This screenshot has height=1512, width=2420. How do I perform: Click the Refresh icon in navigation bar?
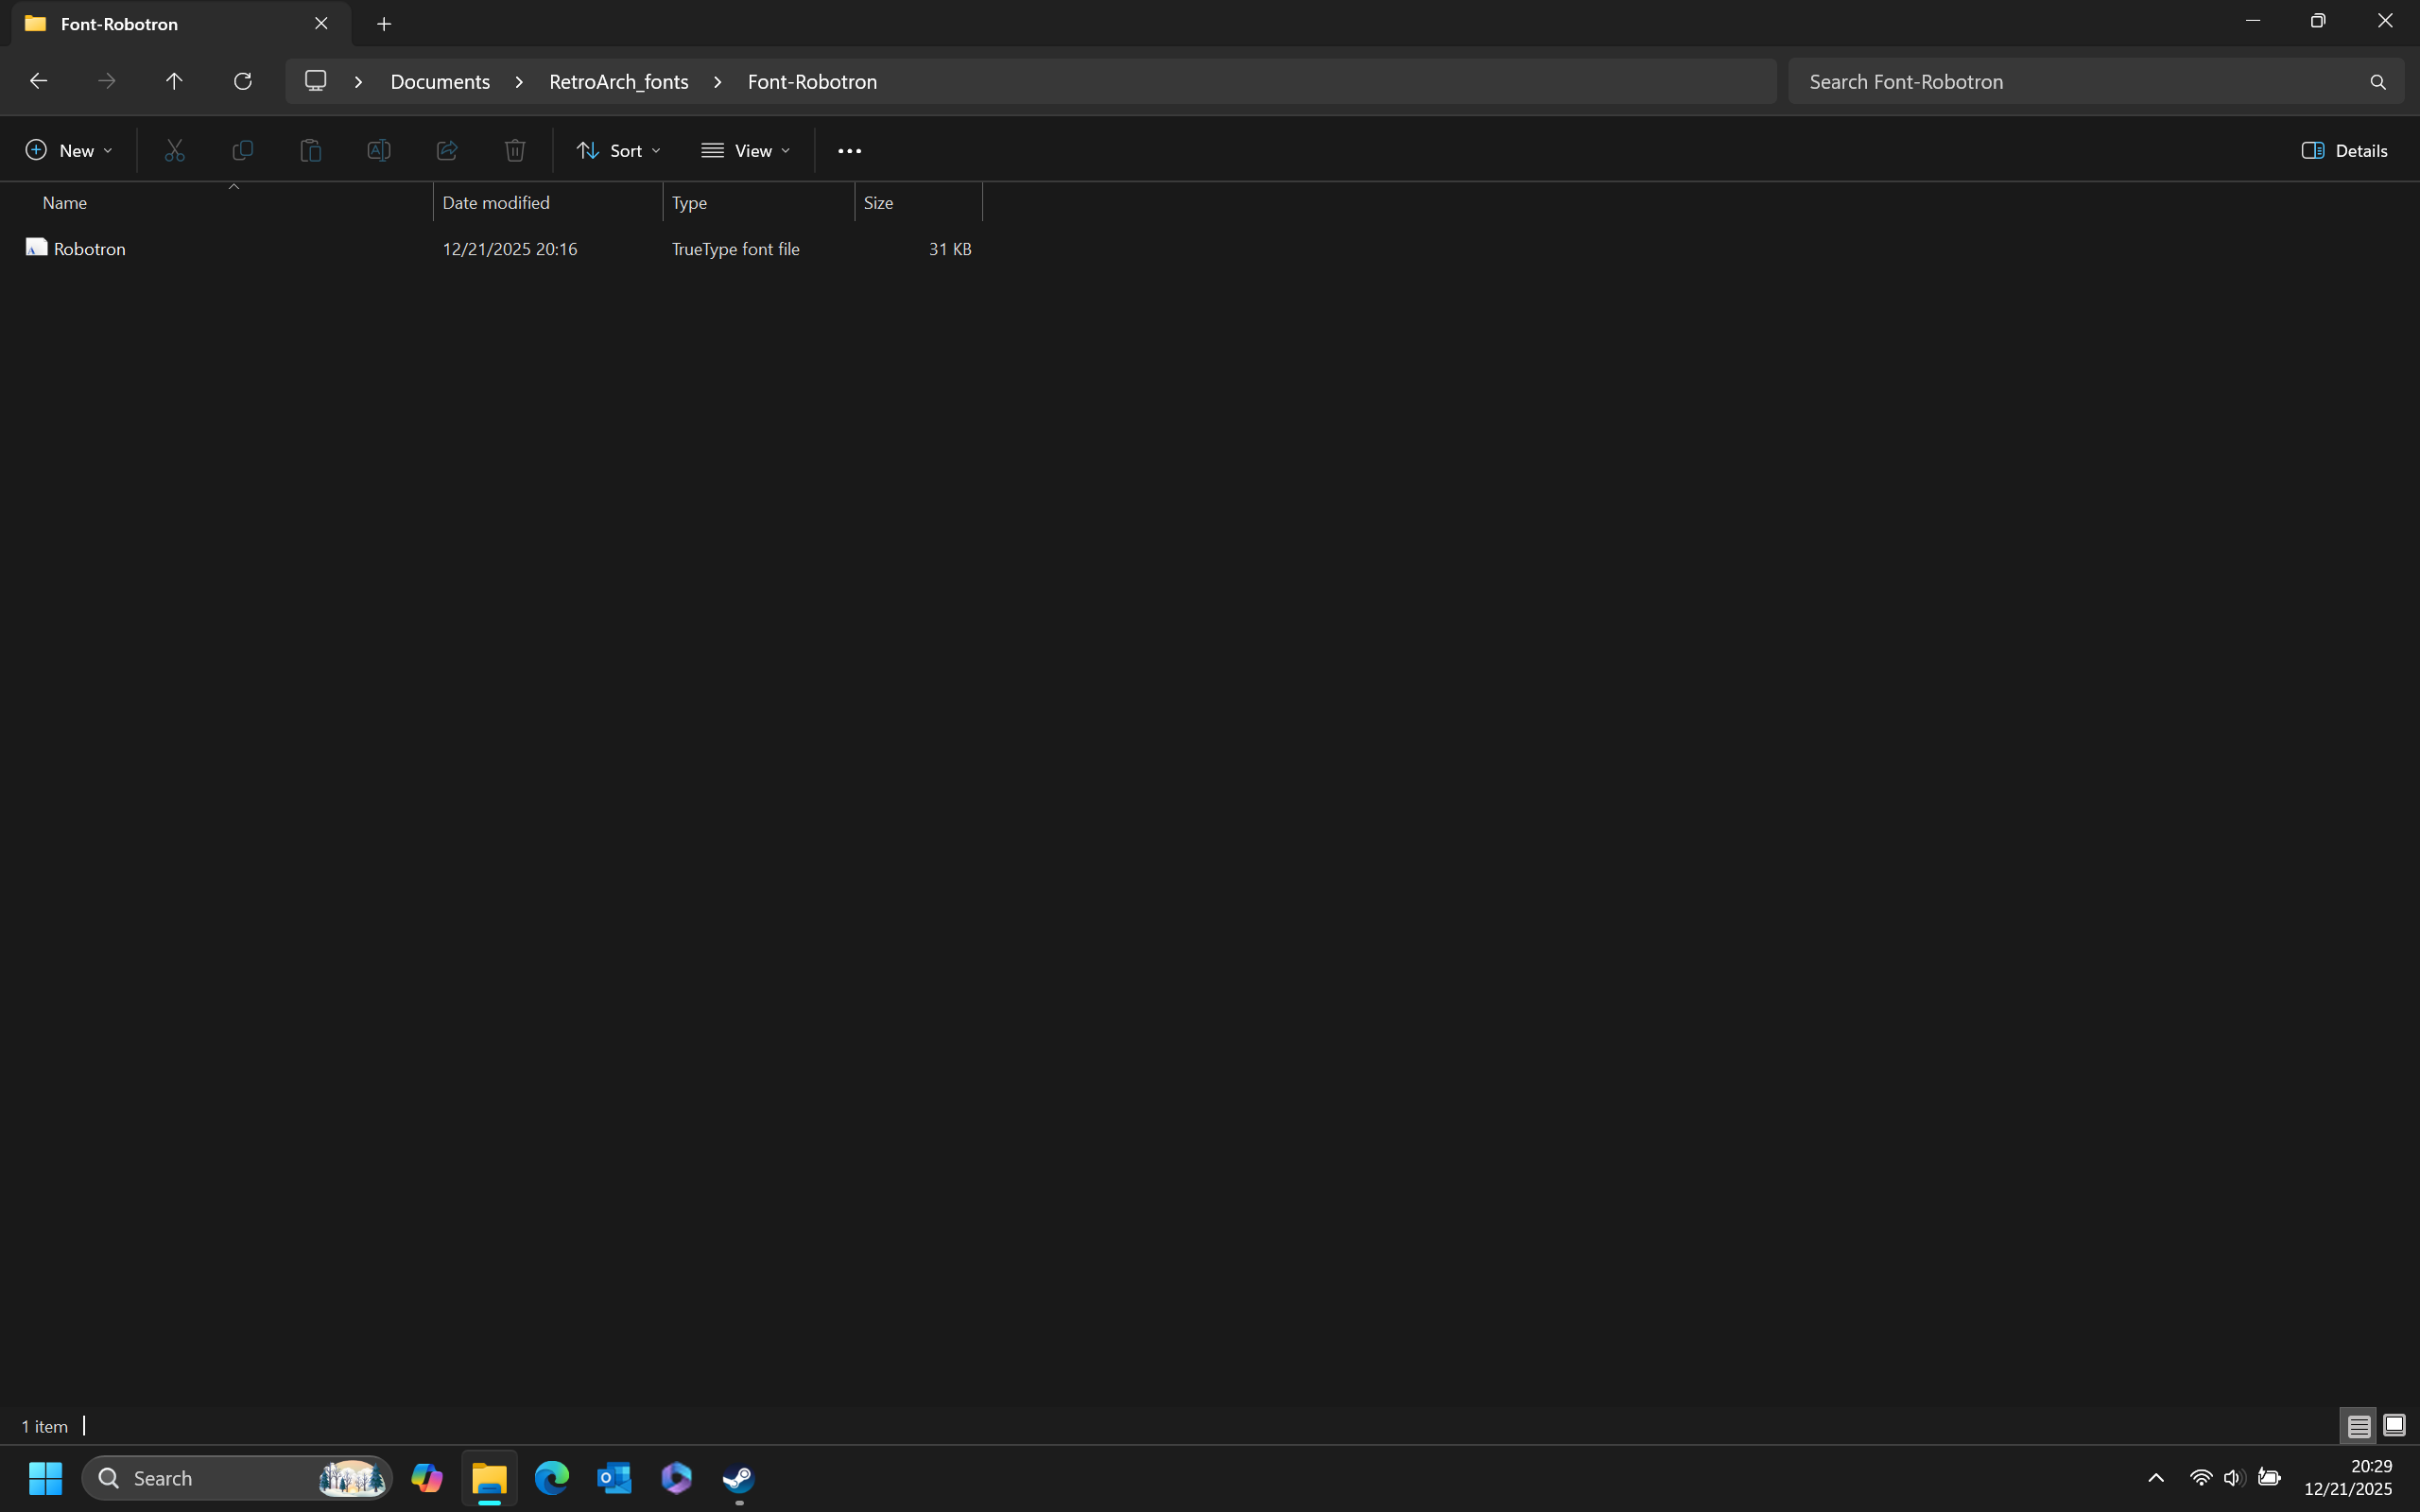coord(242,81)
